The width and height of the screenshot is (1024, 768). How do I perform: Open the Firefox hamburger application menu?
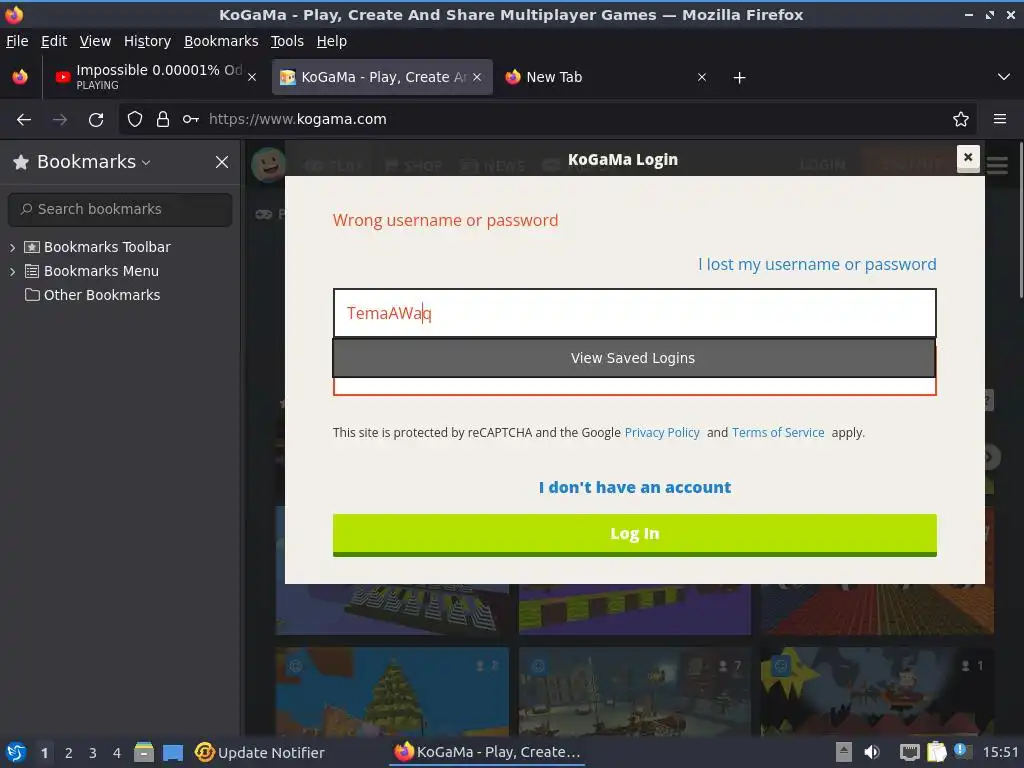[x=1000, y=120]
